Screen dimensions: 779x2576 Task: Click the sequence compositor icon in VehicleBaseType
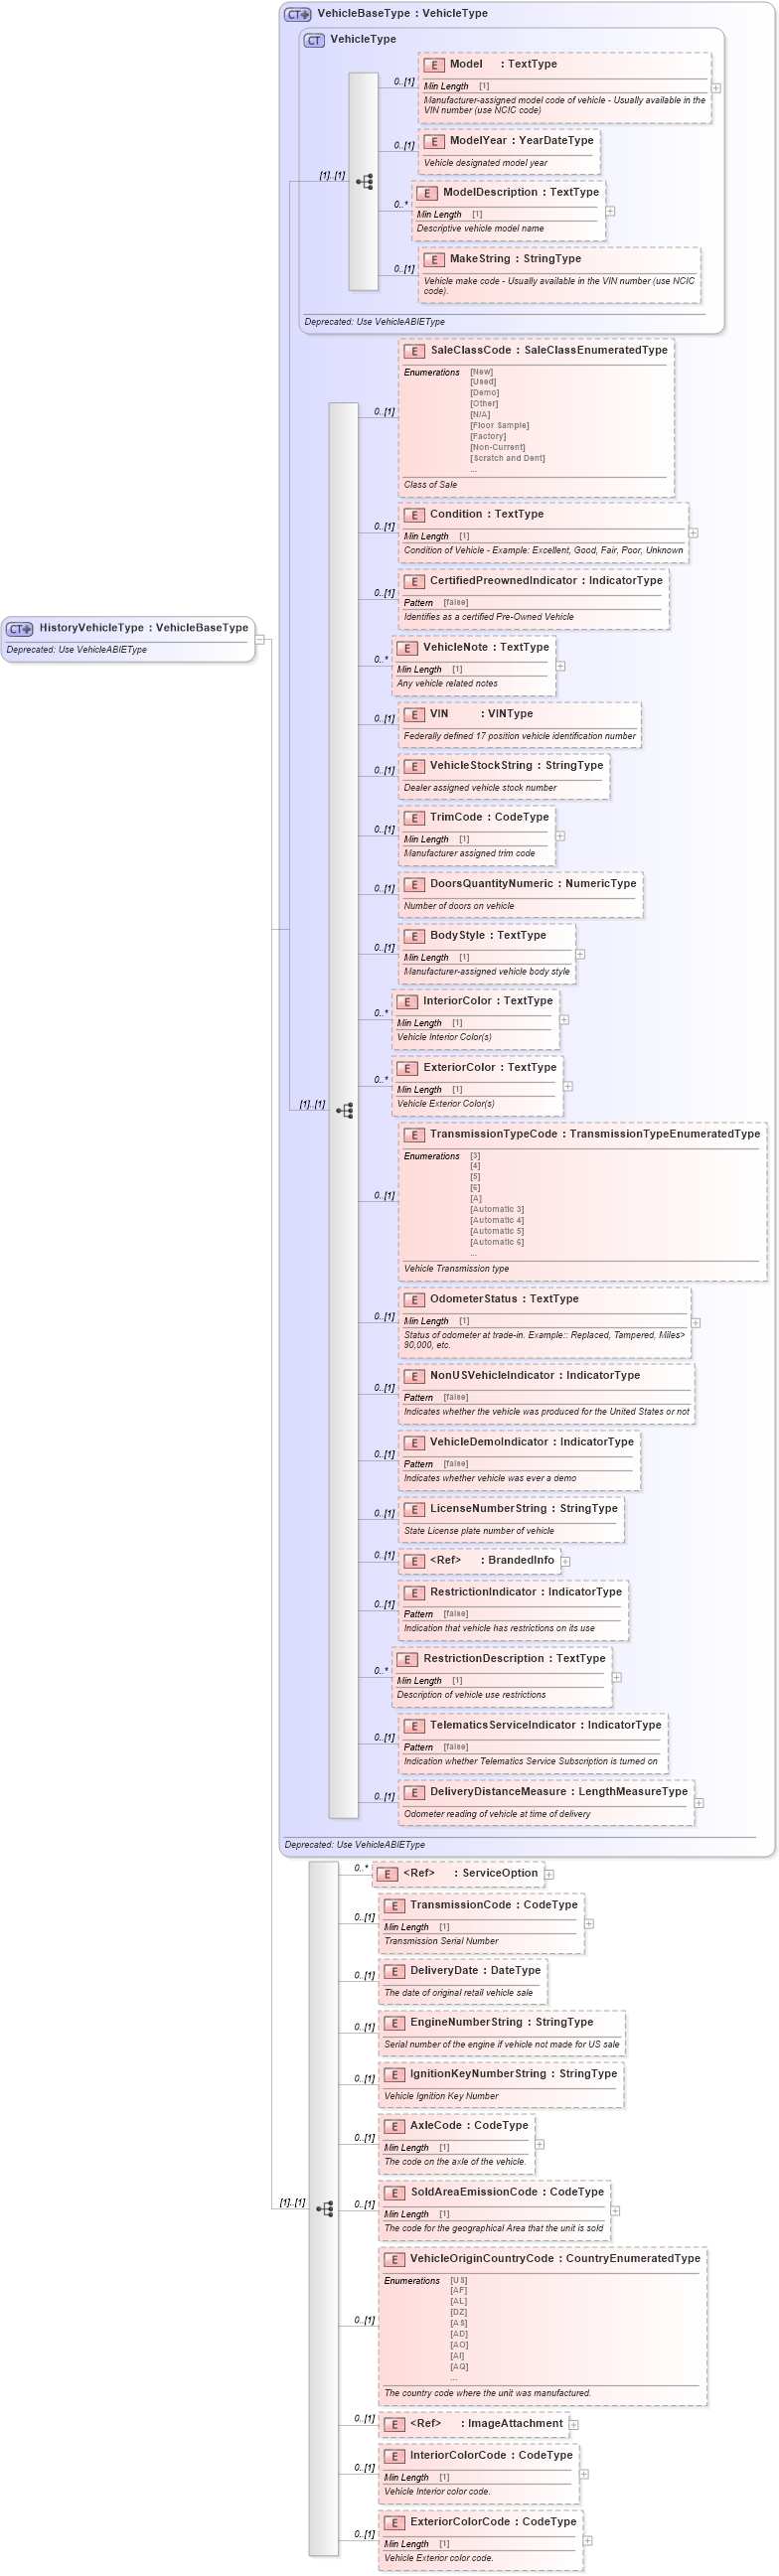coord(345,1110)
